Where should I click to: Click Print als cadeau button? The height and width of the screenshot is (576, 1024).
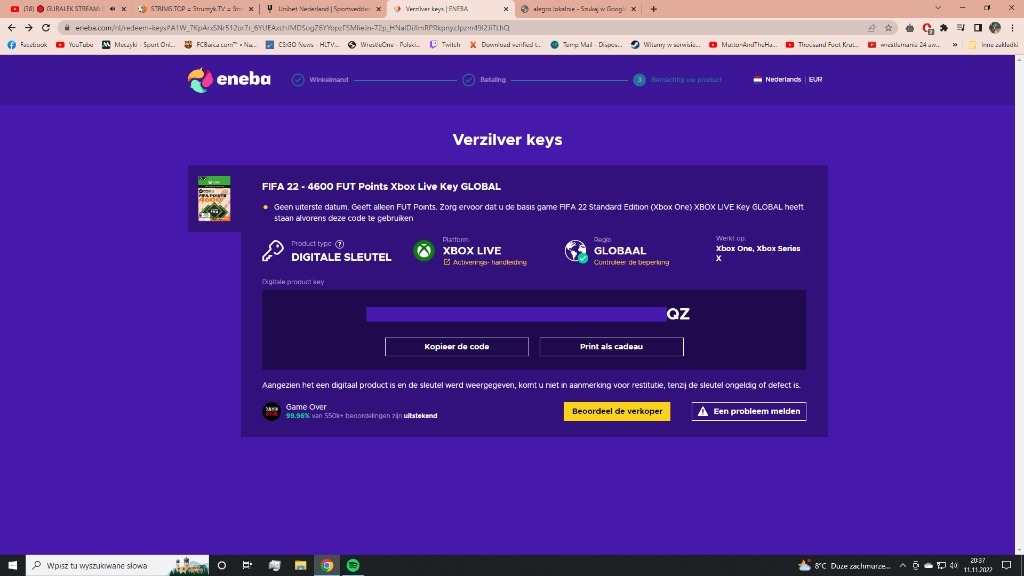611,347
